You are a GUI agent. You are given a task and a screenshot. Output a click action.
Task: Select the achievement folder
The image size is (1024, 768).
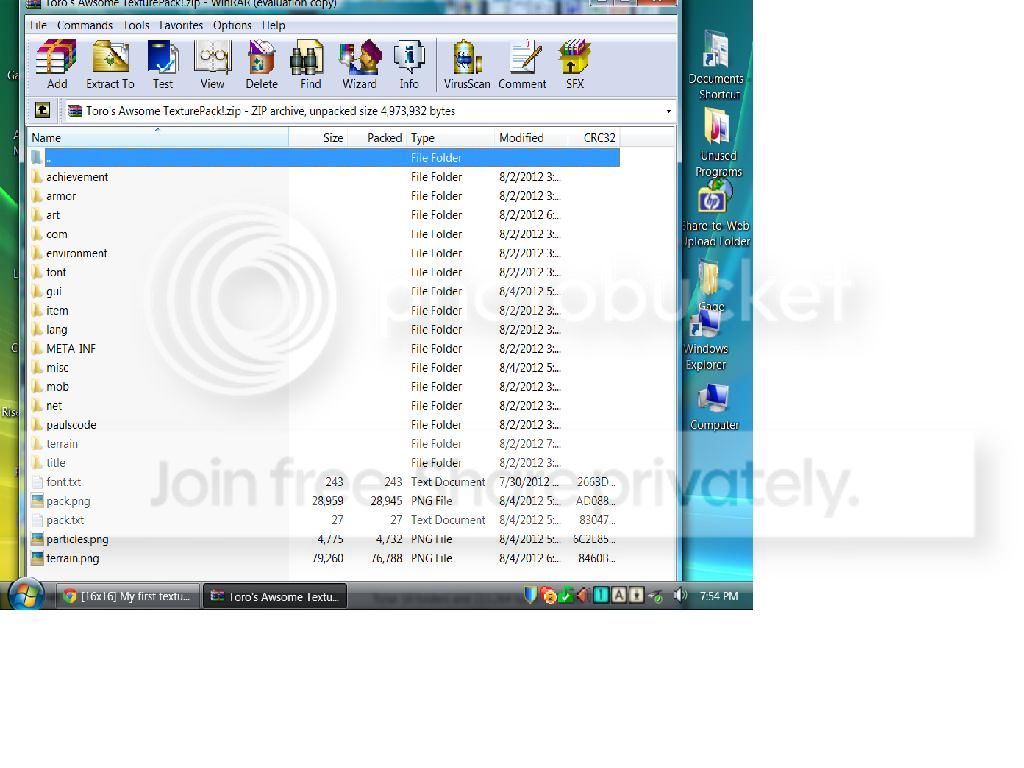(77, 177)
